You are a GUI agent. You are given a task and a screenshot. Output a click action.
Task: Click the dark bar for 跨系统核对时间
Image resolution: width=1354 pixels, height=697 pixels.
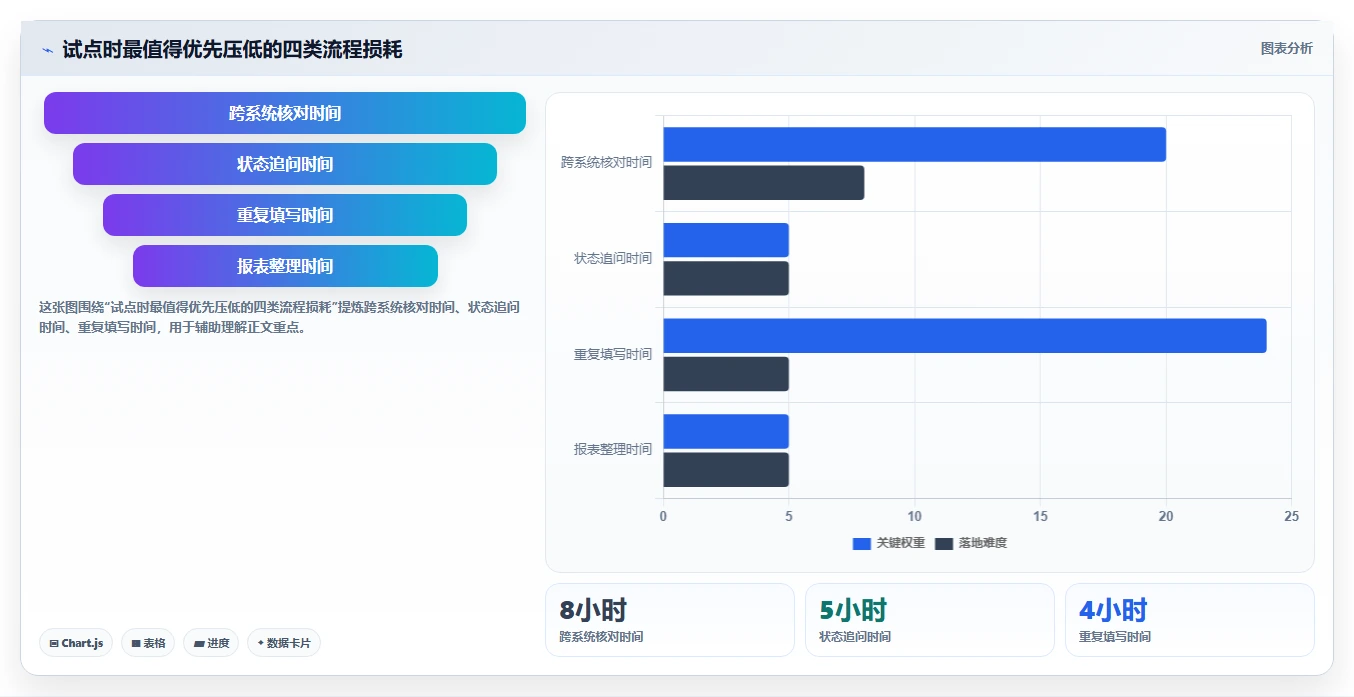763,183
